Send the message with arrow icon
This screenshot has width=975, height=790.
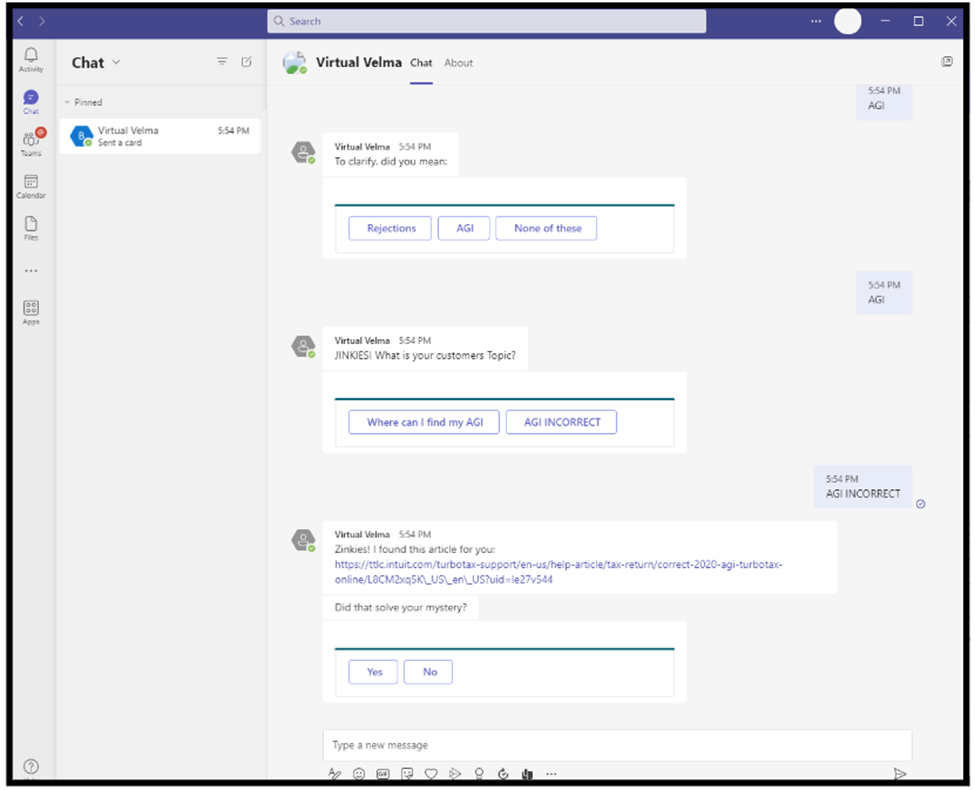point(899,774)
